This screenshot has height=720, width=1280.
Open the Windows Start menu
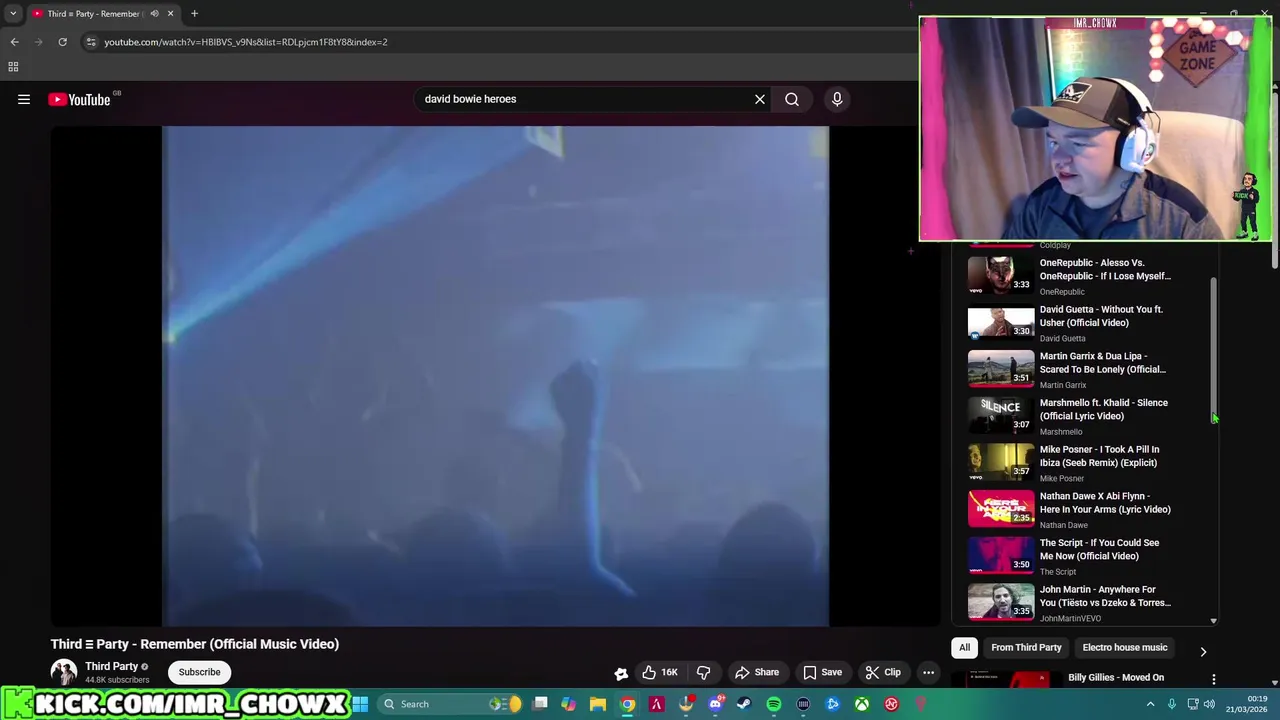[360, 704]
